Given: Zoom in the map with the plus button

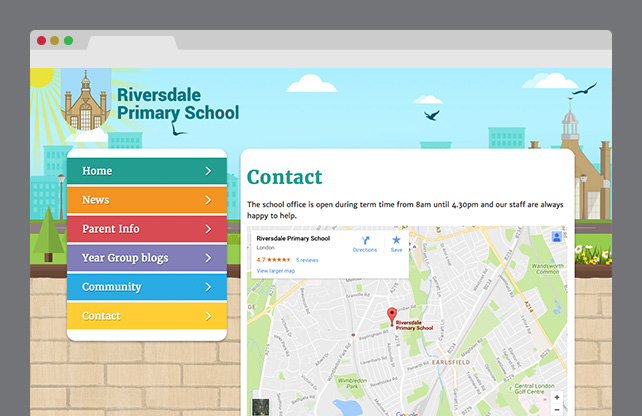Looking at the screenshot, I should pos(557,397).
